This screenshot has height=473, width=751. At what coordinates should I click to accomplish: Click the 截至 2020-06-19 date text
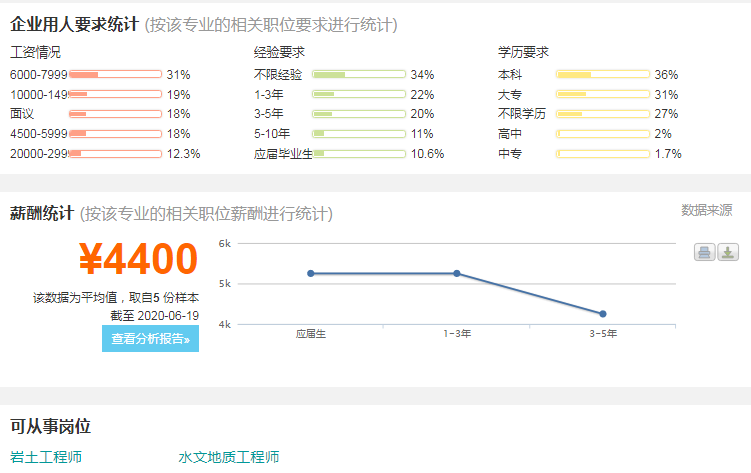[x=154, y=316]
